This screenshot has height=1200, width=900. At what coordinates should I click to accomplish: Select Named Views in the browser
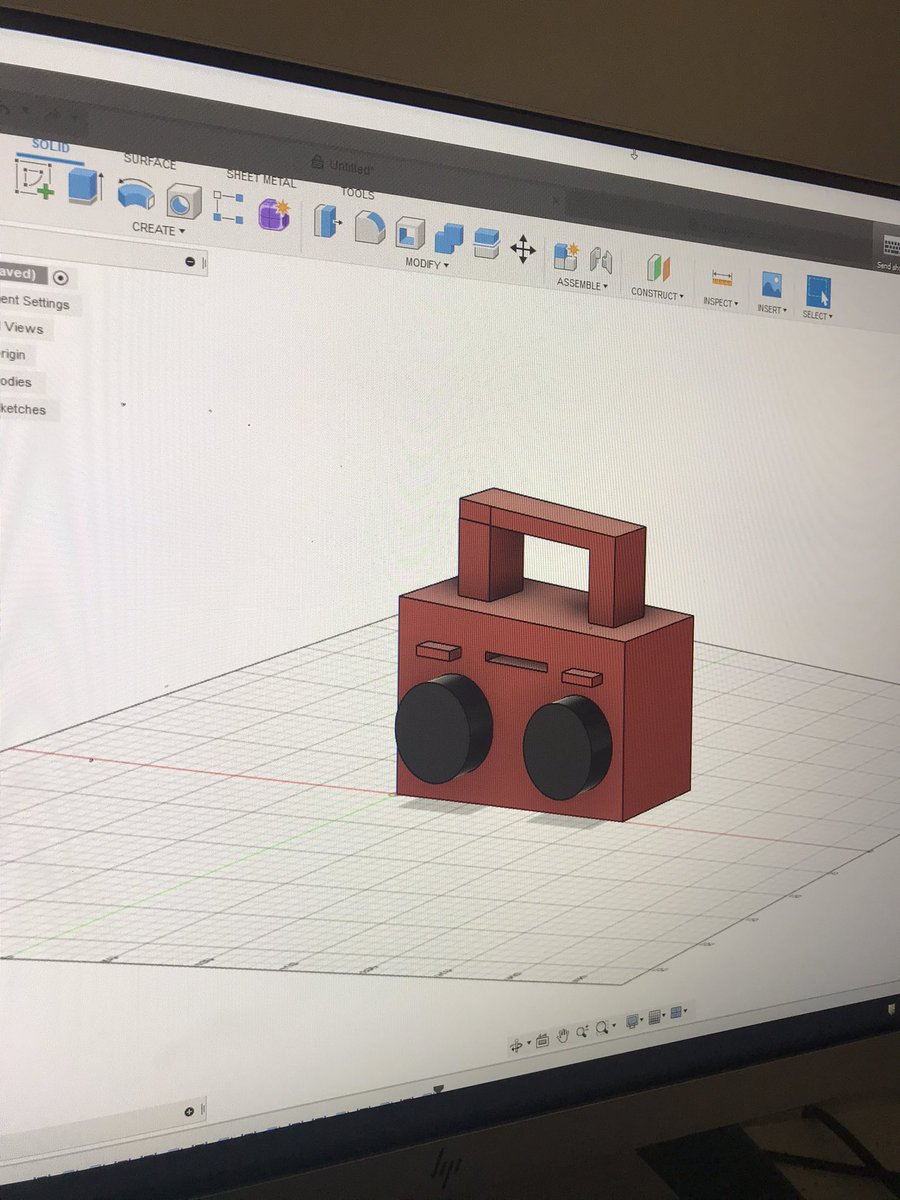tap(22, 328)
